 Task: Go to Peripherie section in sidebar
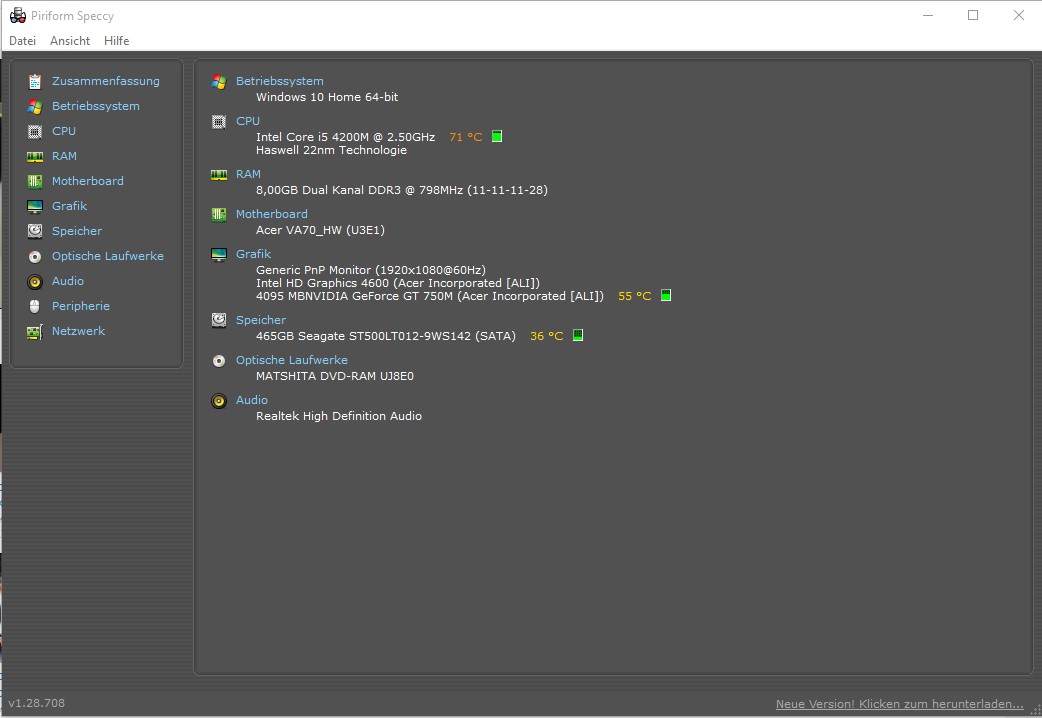click(81, 306)
